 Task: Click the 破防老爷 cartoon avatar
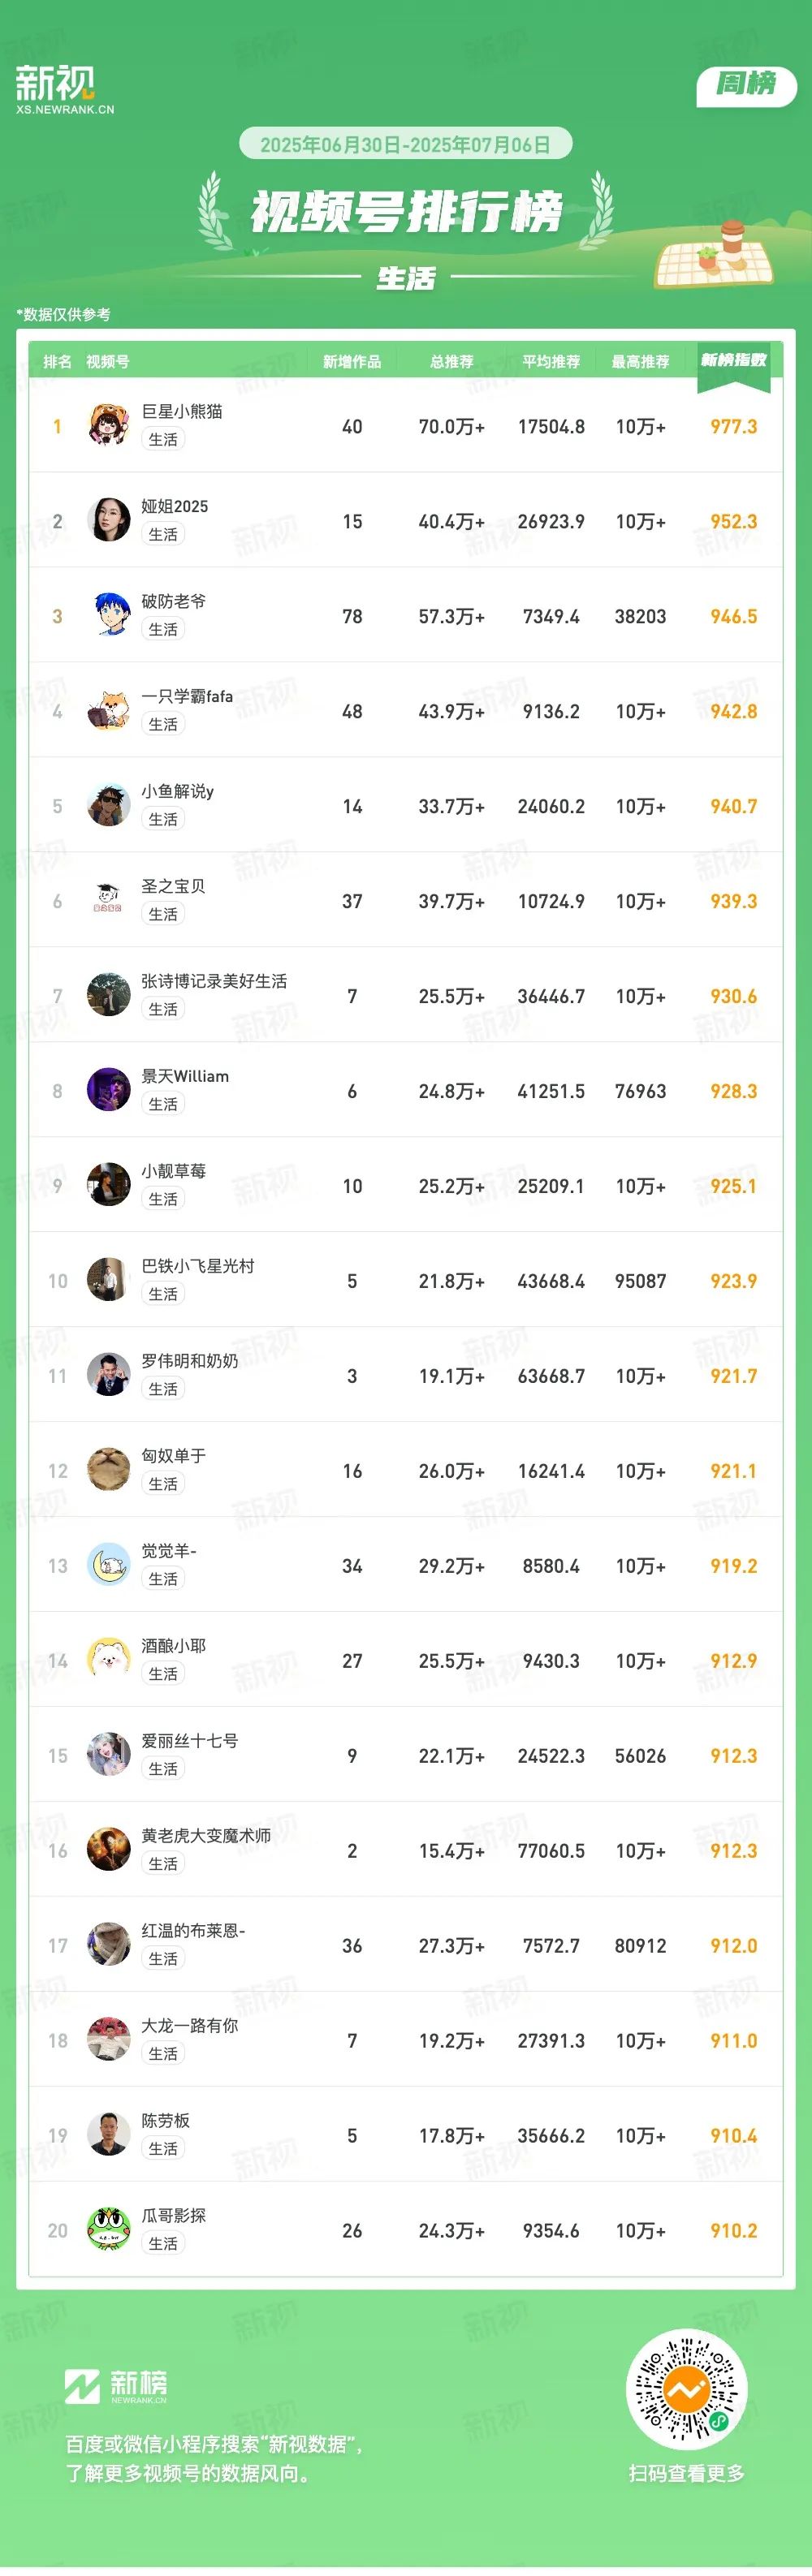tap(108, 616)
